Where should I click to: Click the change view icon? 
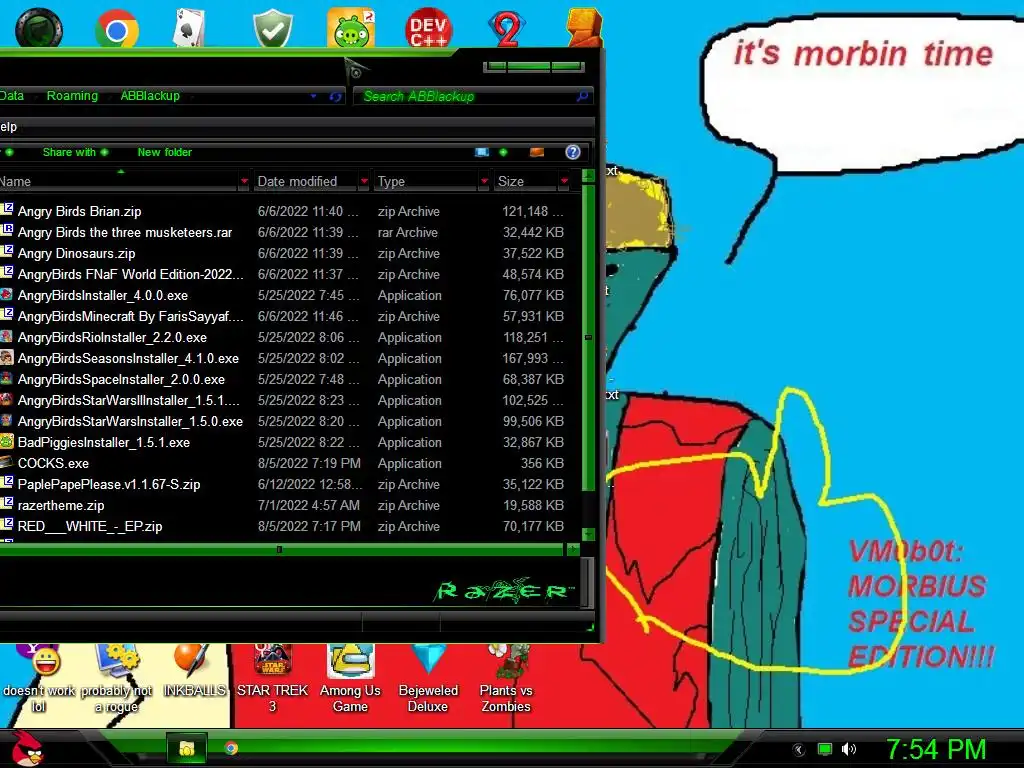pyautogui.click(x=481, y=152)
